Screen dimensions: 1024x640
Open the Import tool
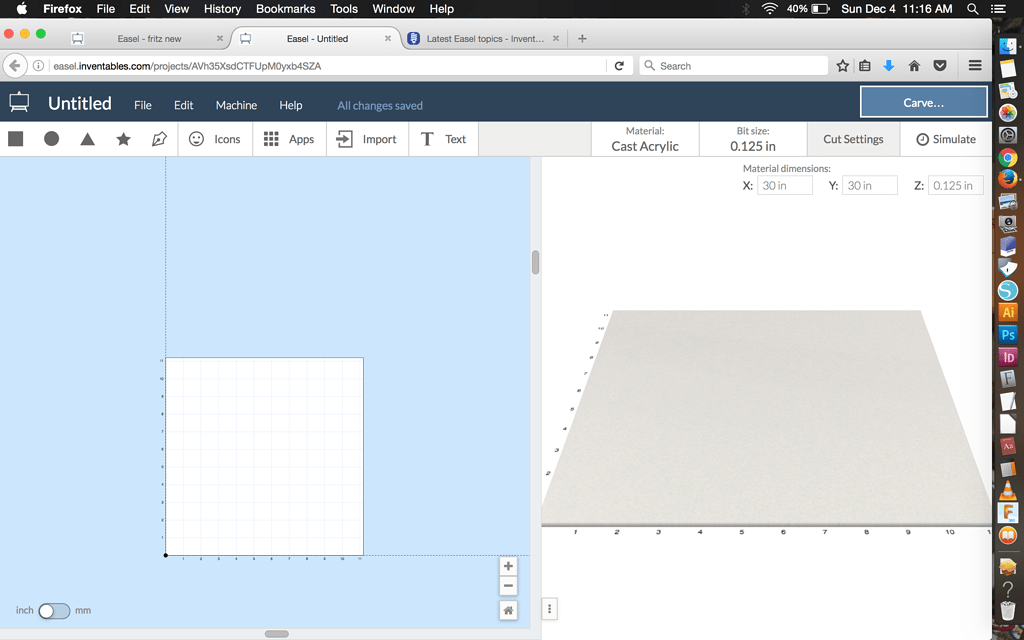coord(367,139)
